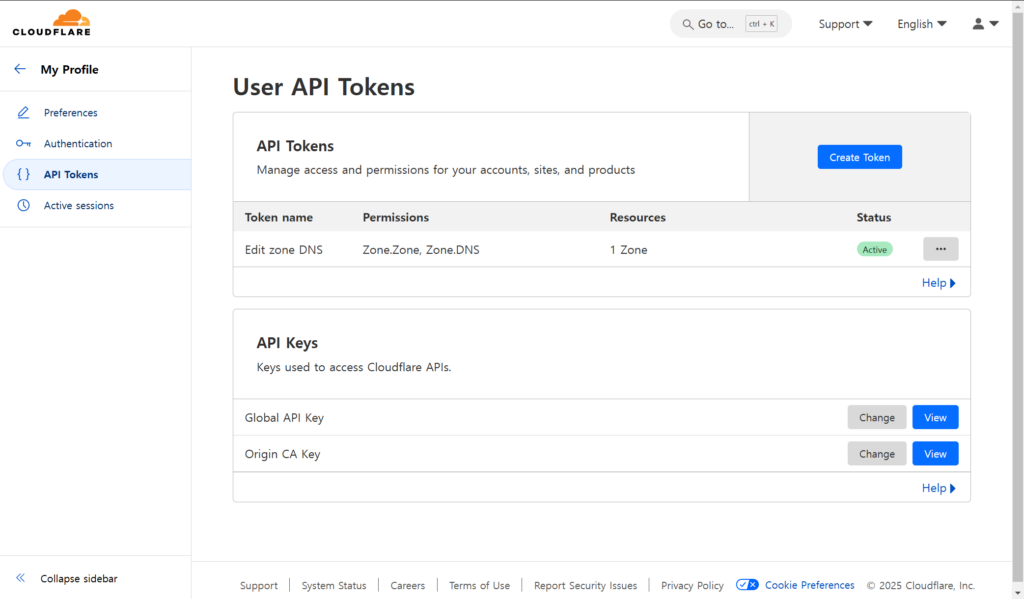Open the user account profile menu
The height and width of the screenshot is (599, 1024).
985,24
